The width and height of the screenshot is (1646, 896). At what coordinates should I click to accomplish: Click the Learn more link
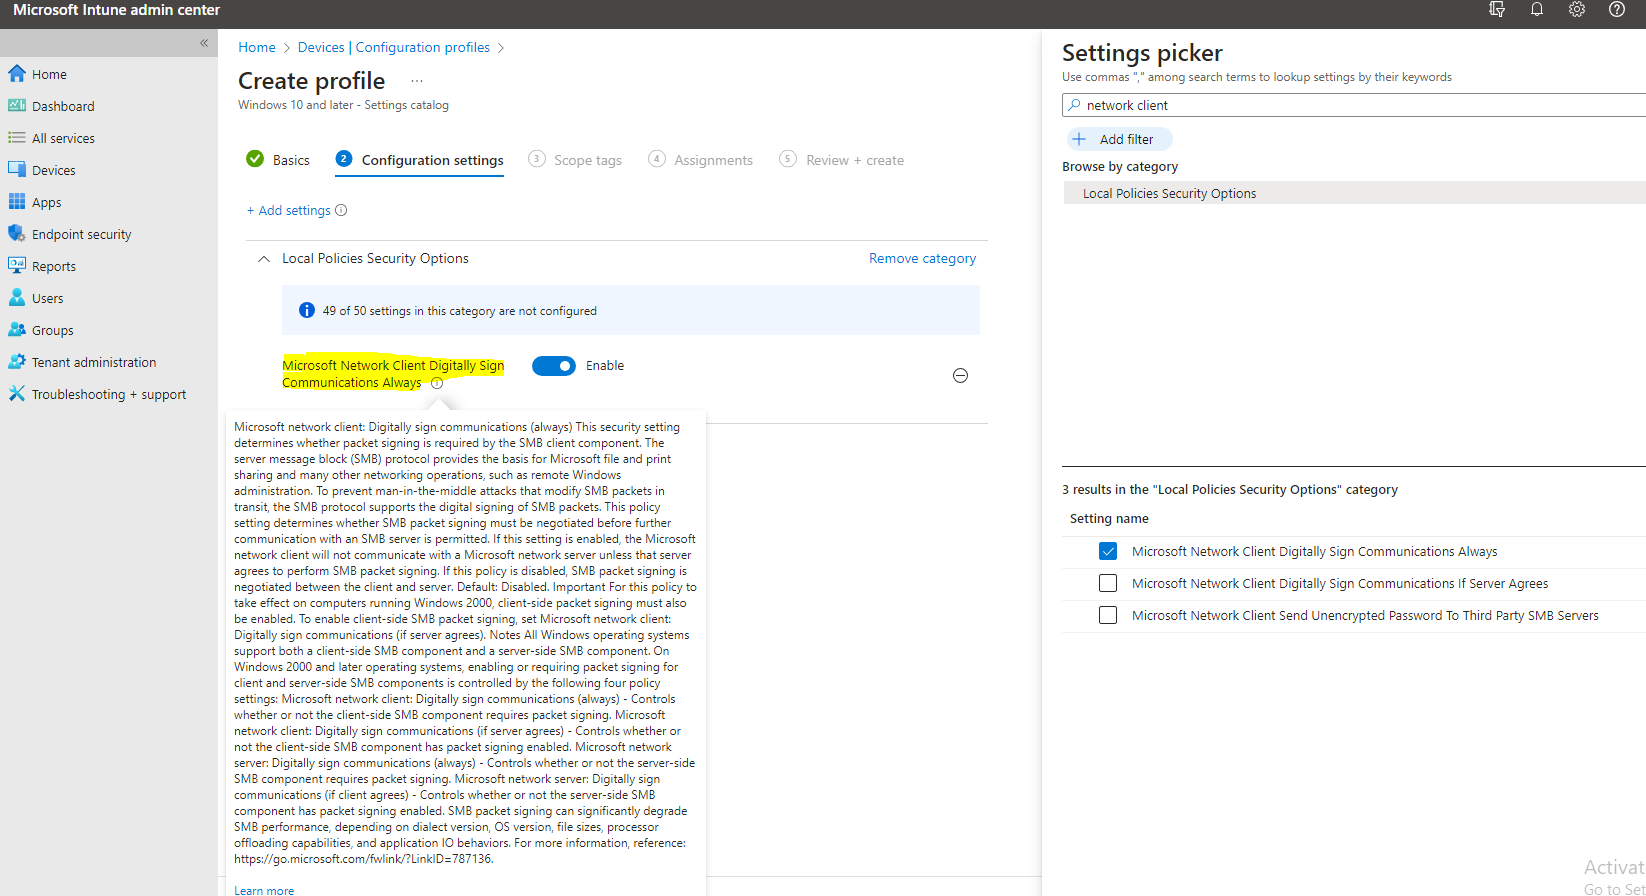coord(264,890)
